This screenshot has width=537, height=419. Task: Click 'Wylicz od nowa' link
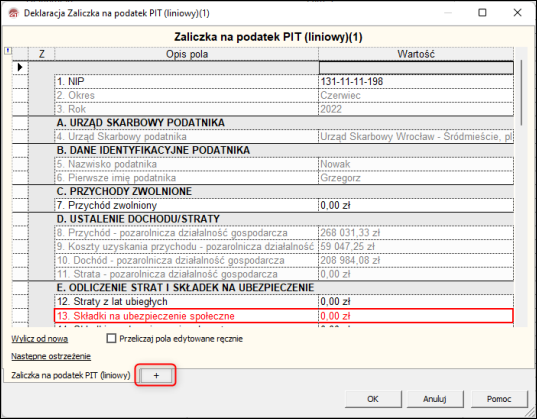click(x=39, y=339)
